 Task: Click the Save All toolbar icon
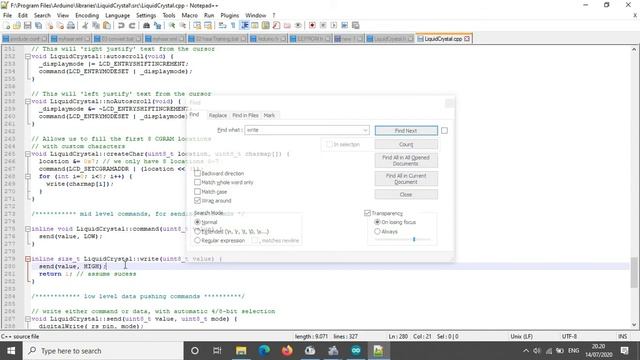[x=38, y=26]
